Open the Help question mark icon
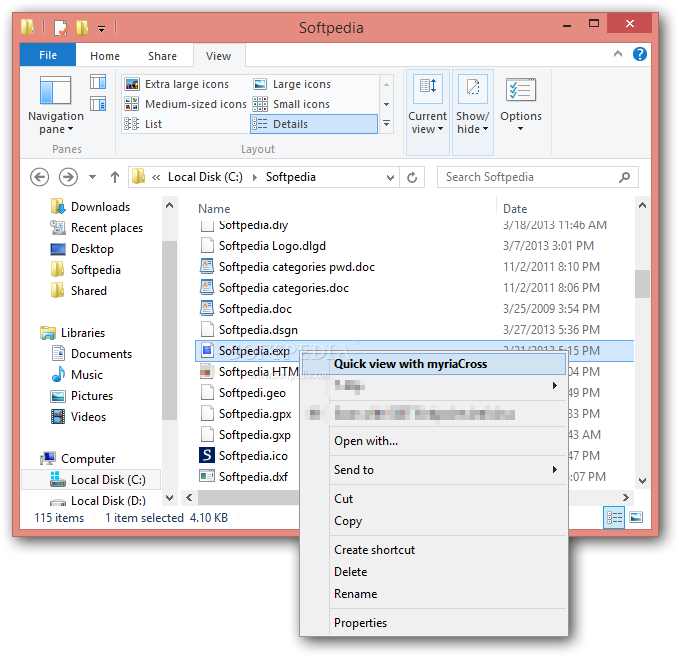This screenshot has height=657, width=679. coord(640,54)
